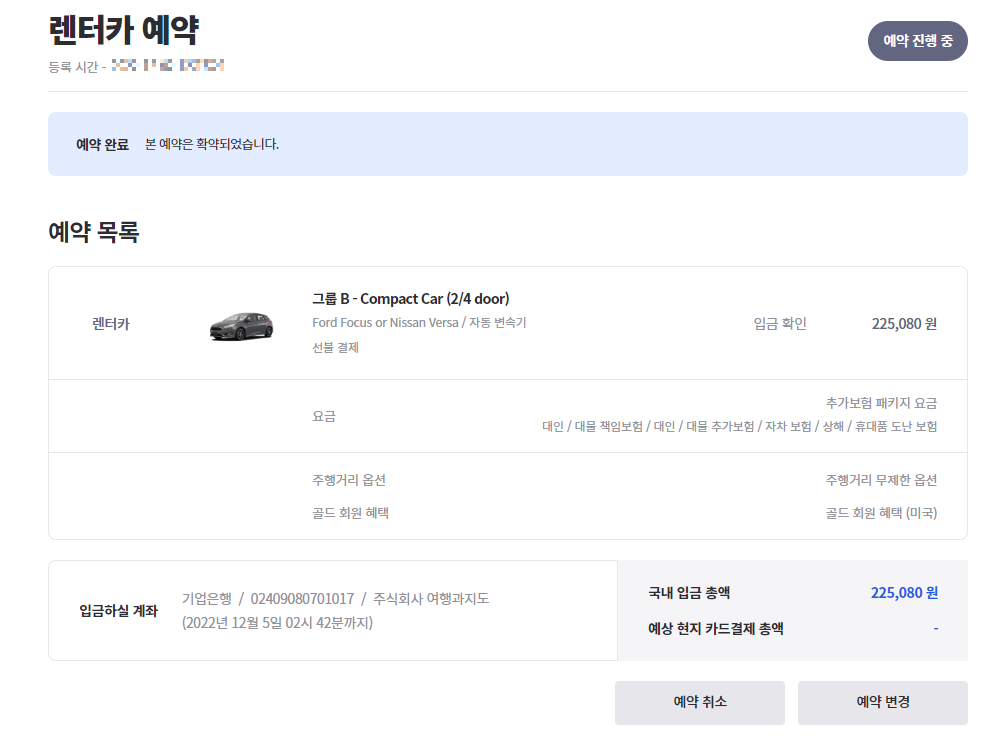This screenshot has width=1008, height=751.
Task: Click the deposit deadline date text
Action: point(277,623)
